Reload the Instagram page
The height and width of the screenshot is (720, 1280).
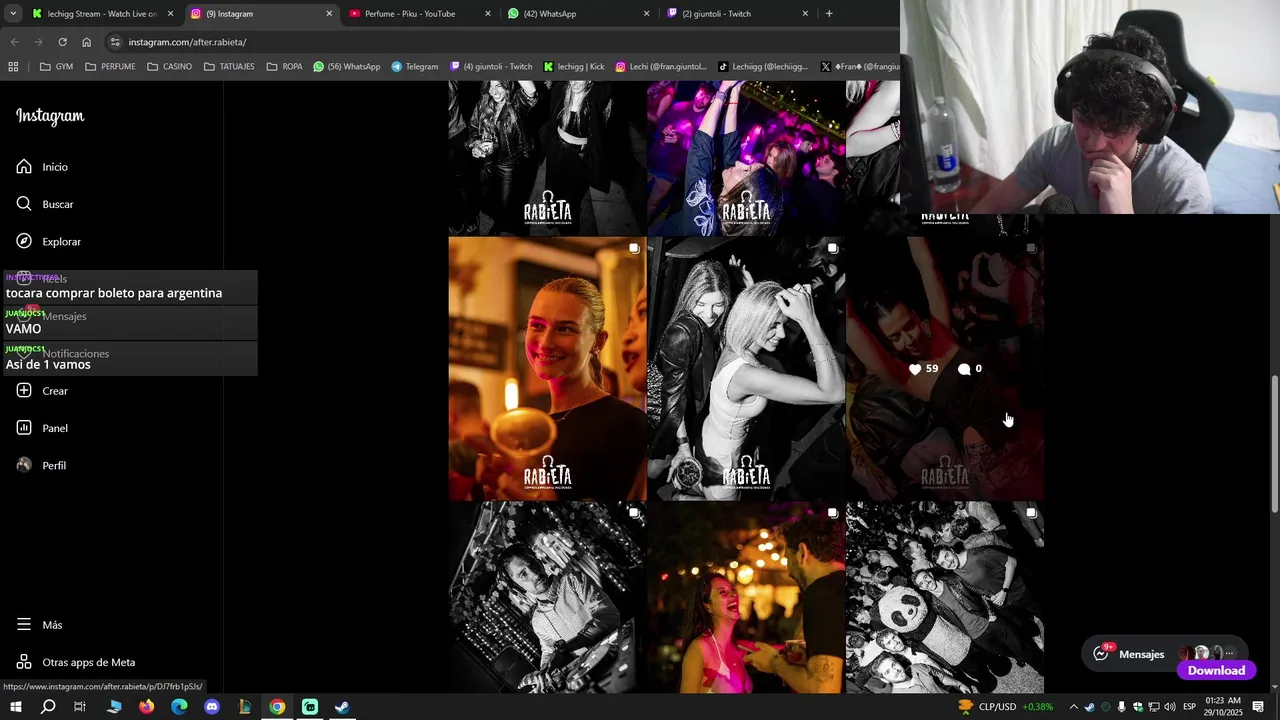[62, 42]
